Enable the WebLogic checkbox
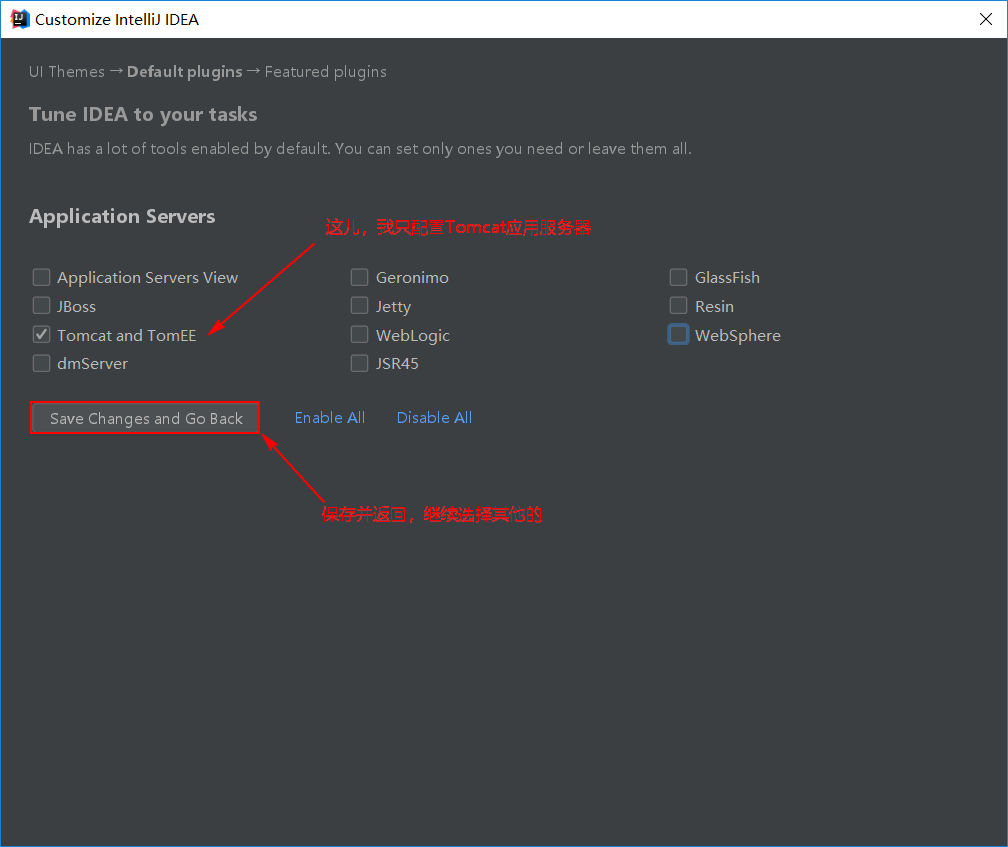This screenshot has height=847, width=1008. tap(359, 334)
